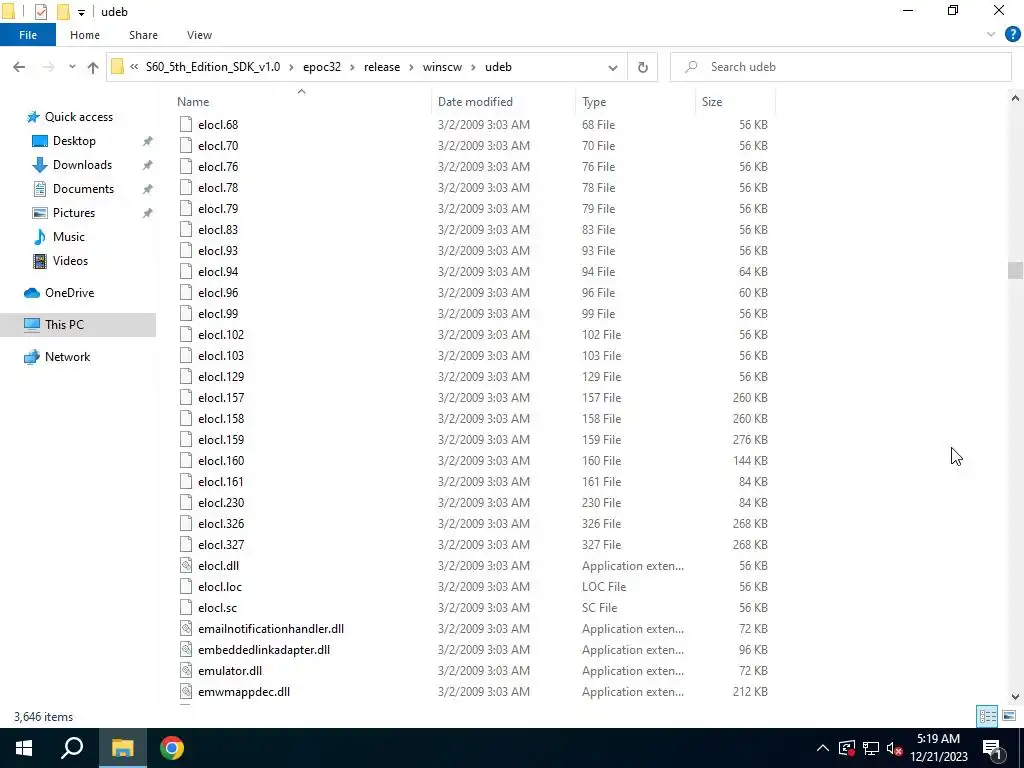This screenshot has height=768, width=1024.
Task: Select the elocl.94 file icon
Action: (x=186, y=272)
